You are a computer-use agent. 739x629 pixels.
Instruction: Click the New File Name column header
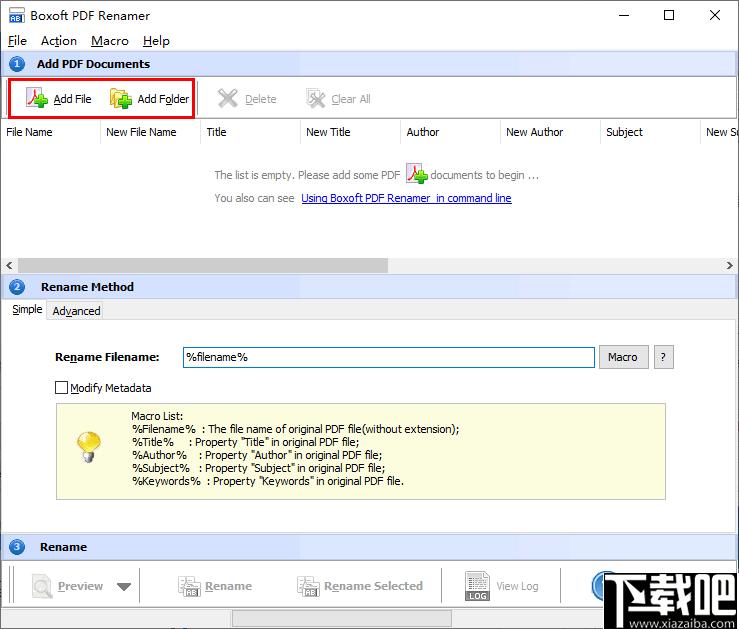click(x=141, y=132)
